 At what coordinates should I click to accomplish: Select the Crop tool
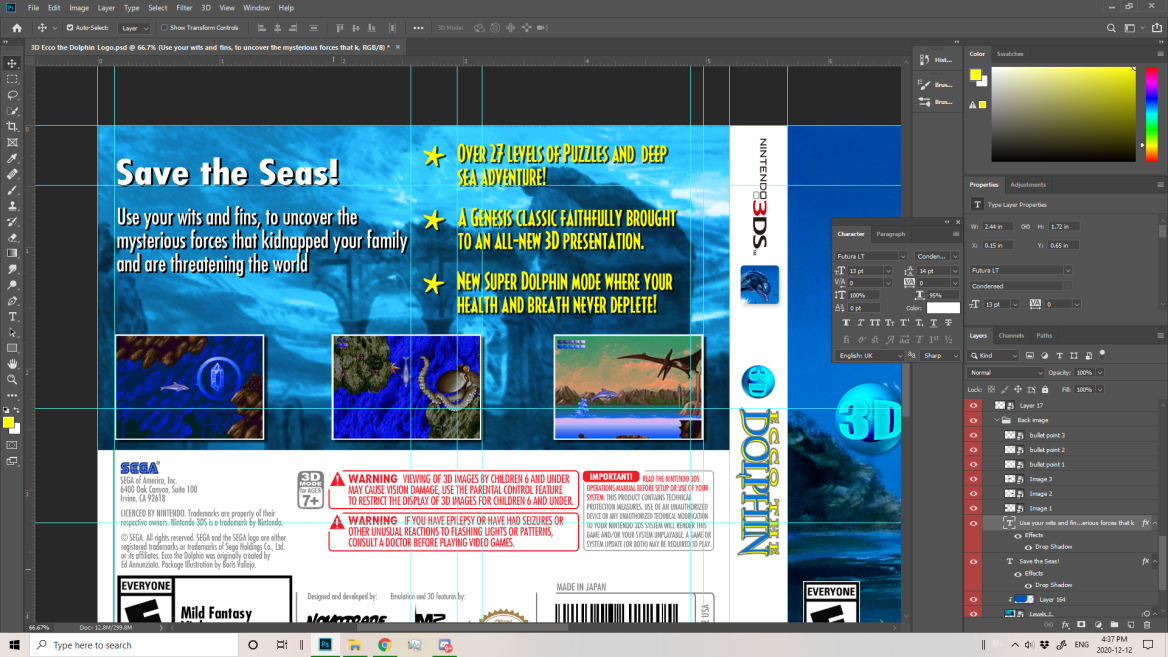click(12, 126)
